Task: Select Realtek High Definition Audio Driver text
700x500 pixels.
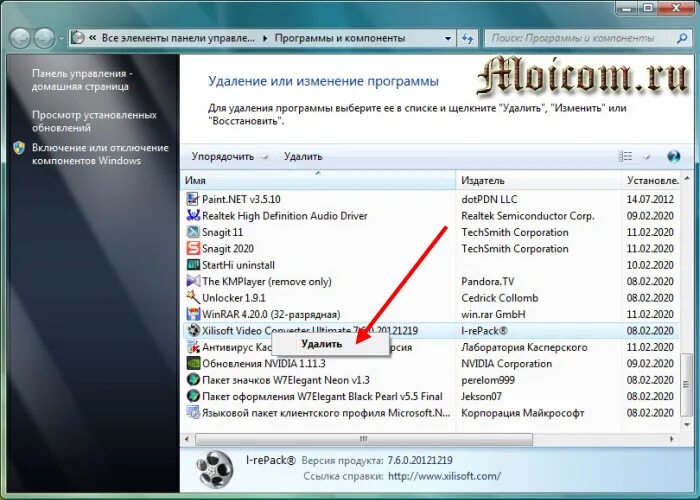Action: click(284, 216)
